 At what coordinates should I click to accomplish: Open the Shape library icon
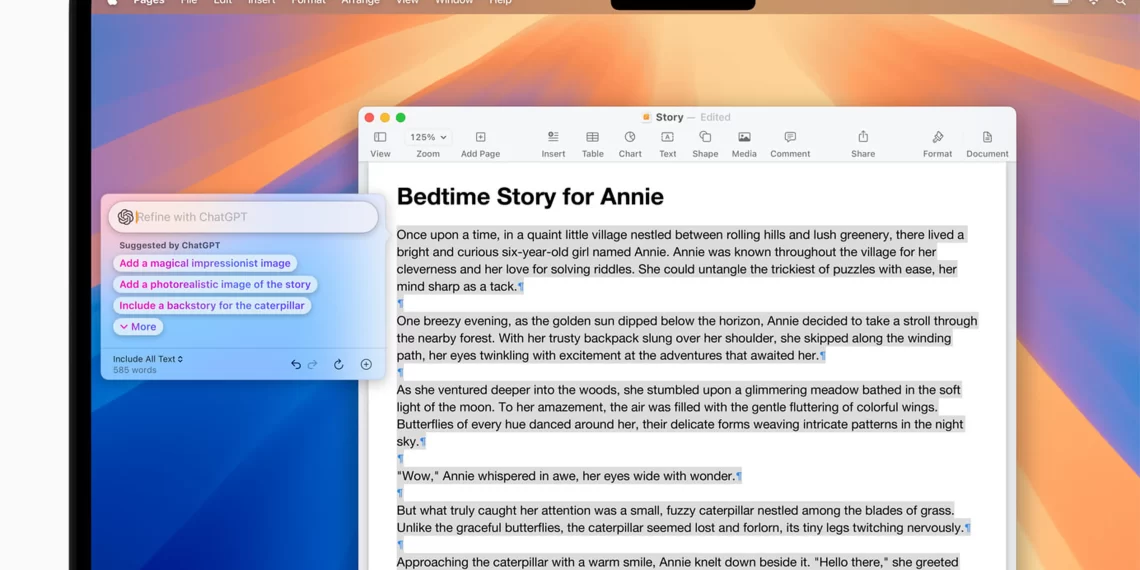705,138
